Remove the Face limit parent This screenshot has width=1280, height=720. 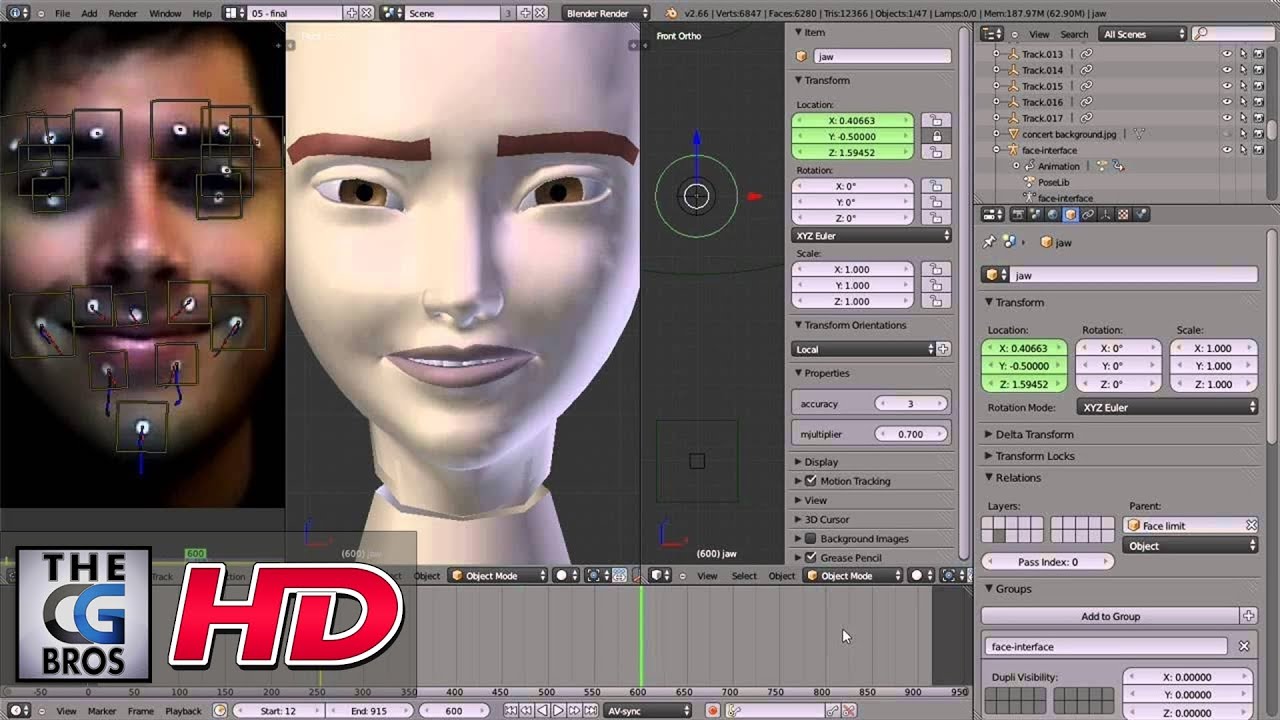[x=1251, y=525]
